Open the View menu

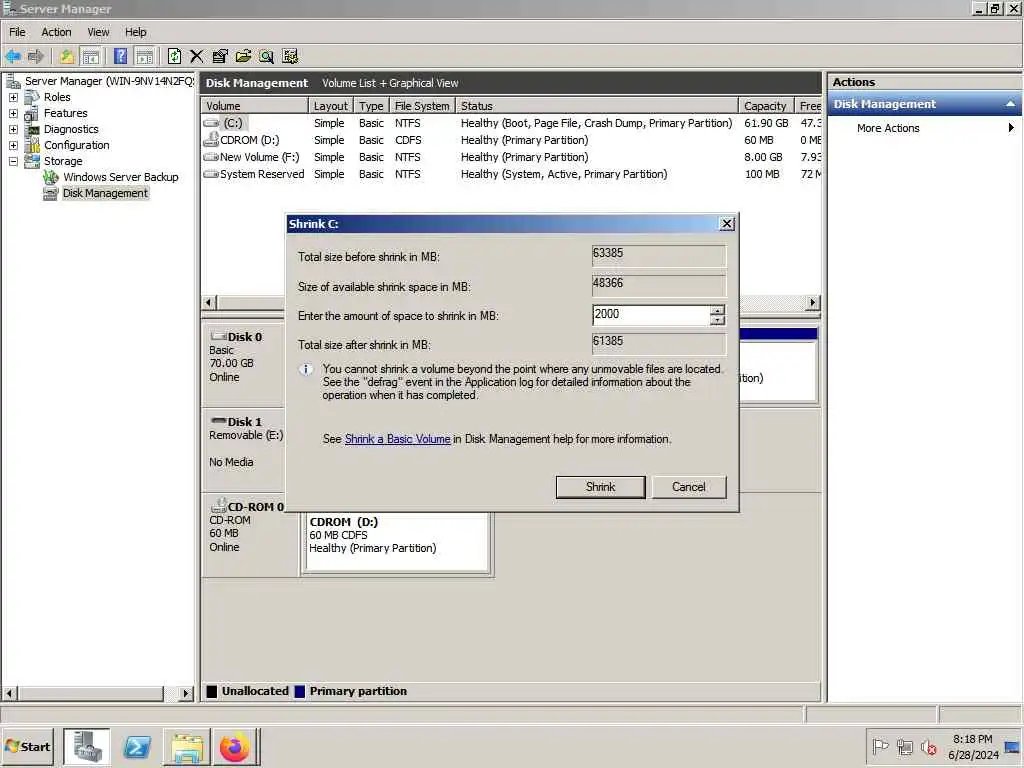click(99, 32)
